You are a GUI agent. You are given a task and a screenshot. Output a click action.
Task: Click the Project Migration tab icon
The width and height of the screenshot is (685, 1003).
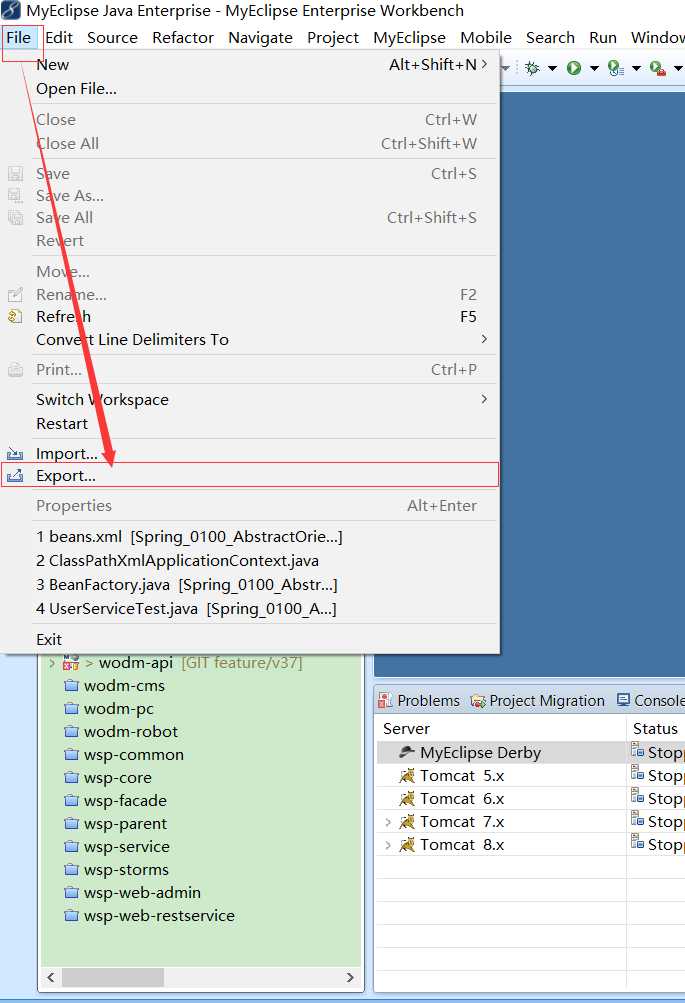(478, 700)
